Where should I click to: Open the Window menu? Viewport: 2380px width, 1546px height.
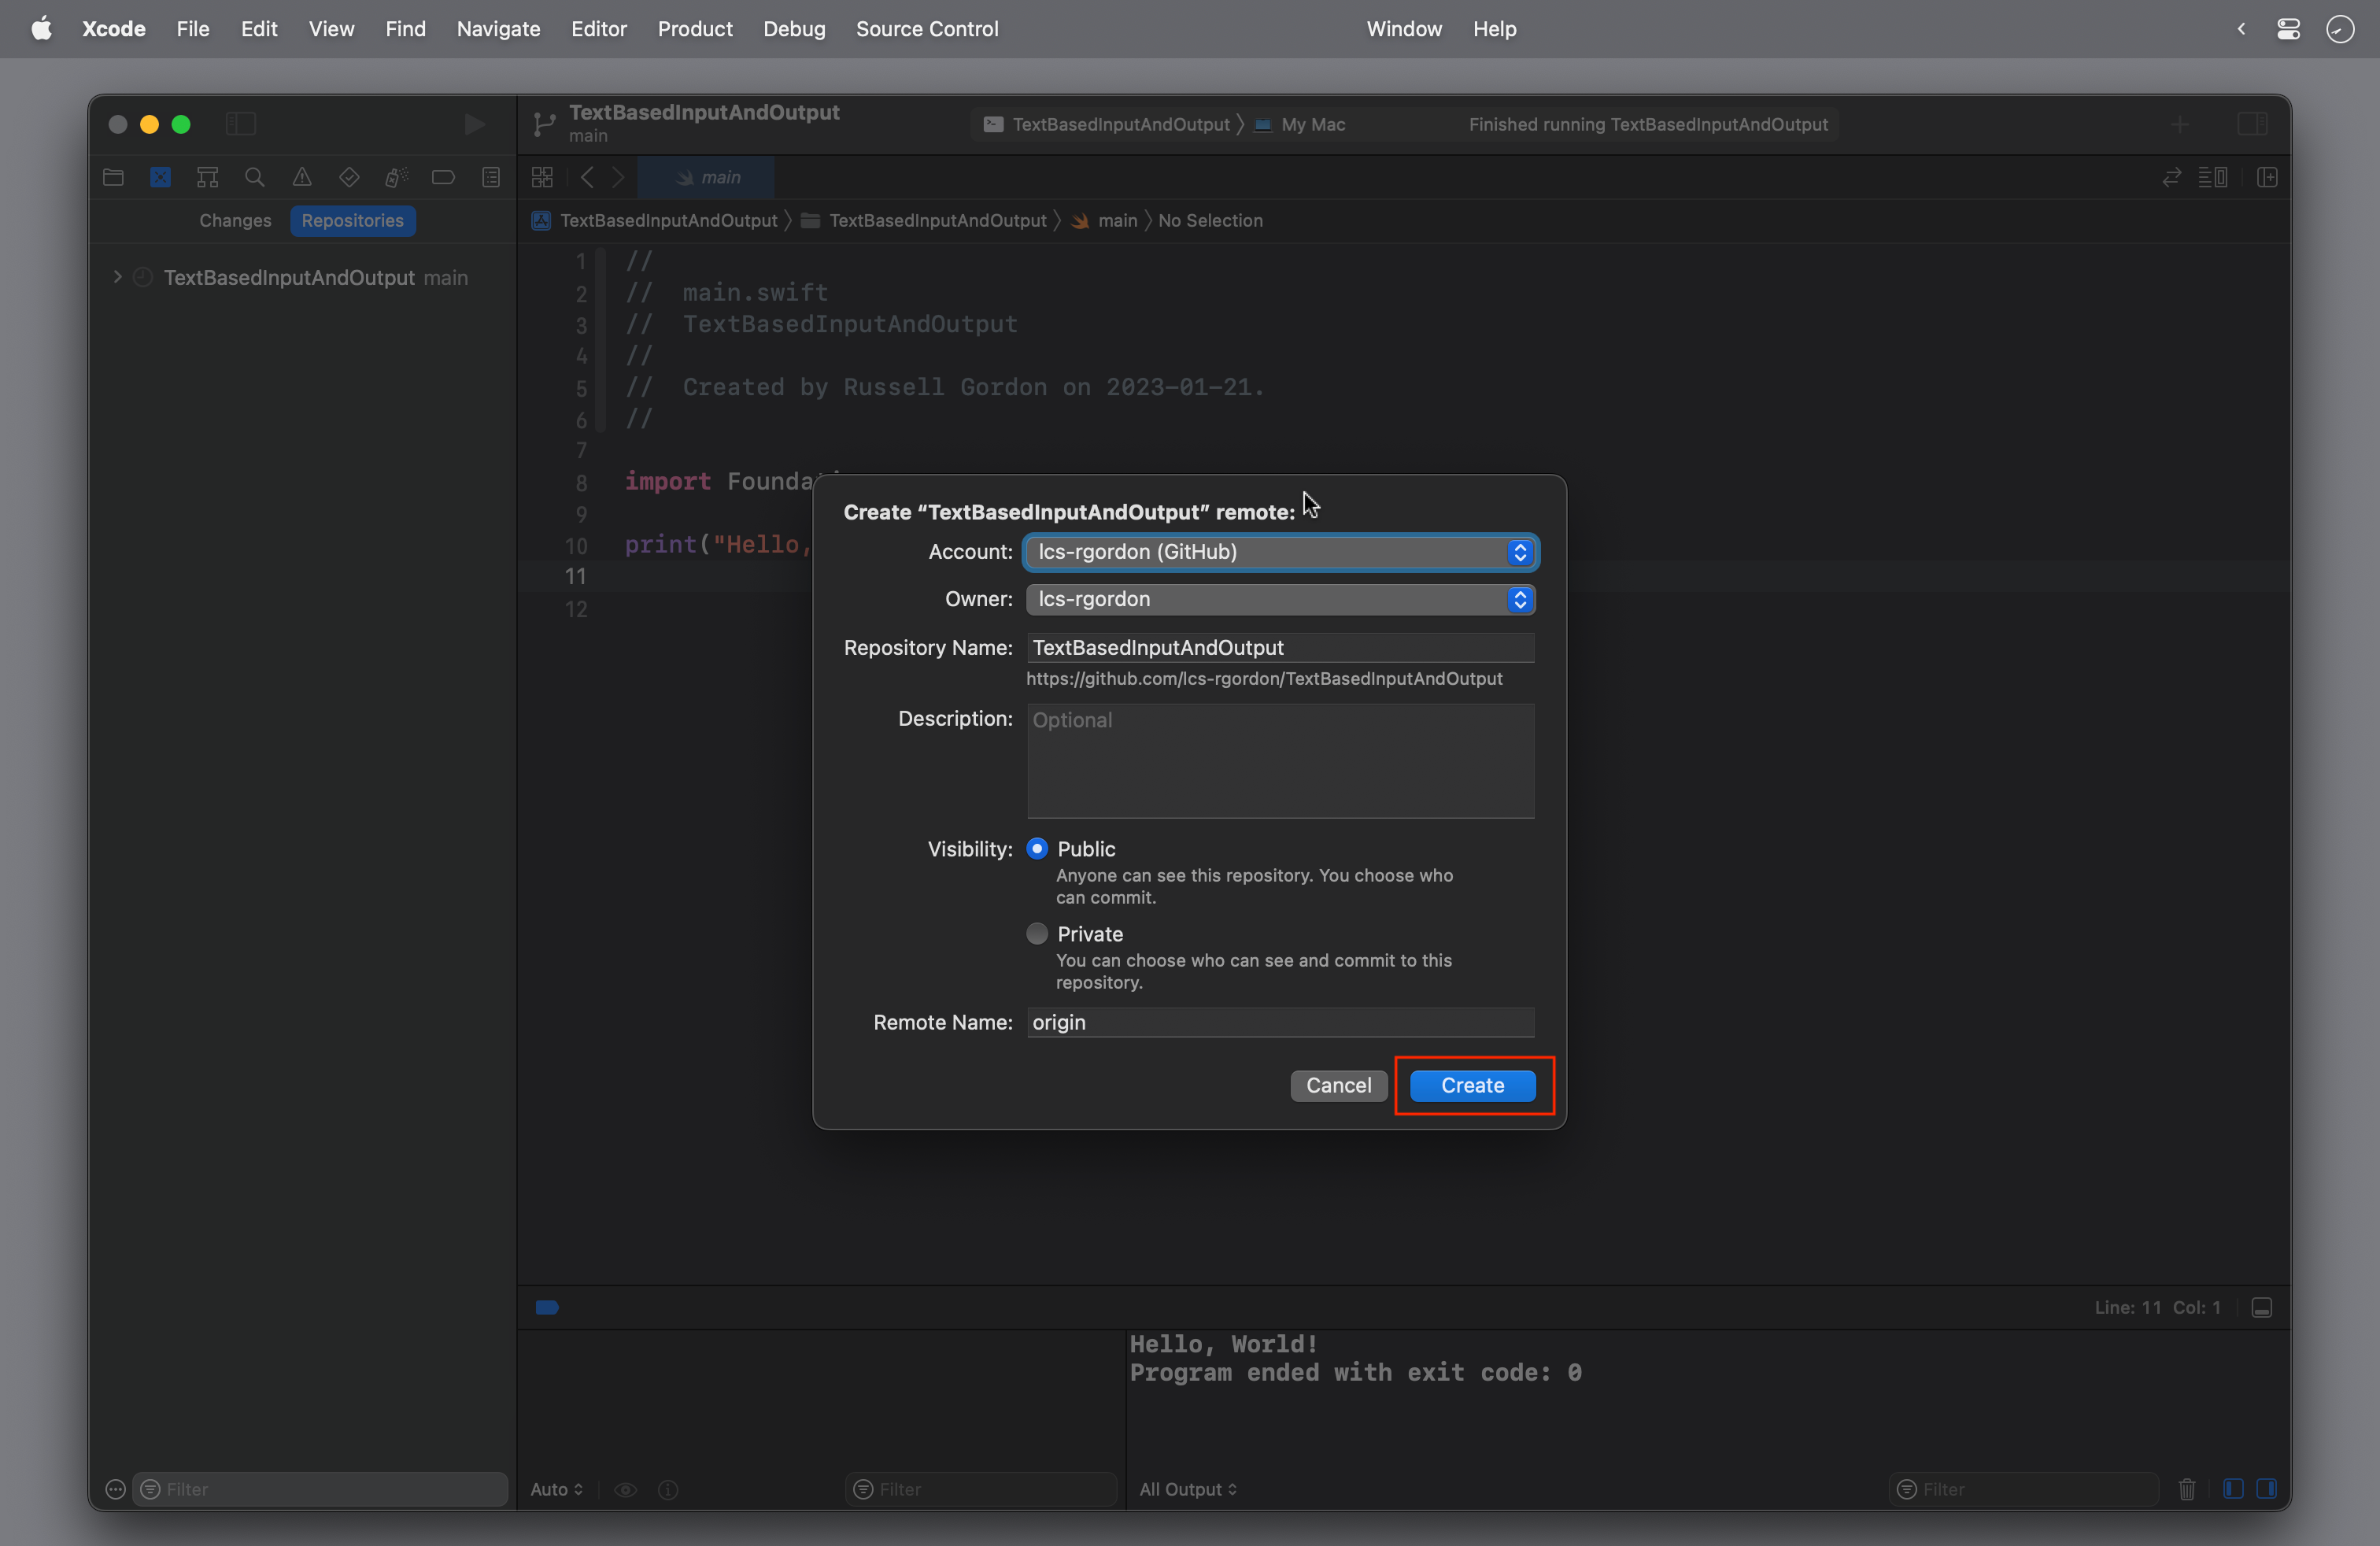[x=1404, y=29]
